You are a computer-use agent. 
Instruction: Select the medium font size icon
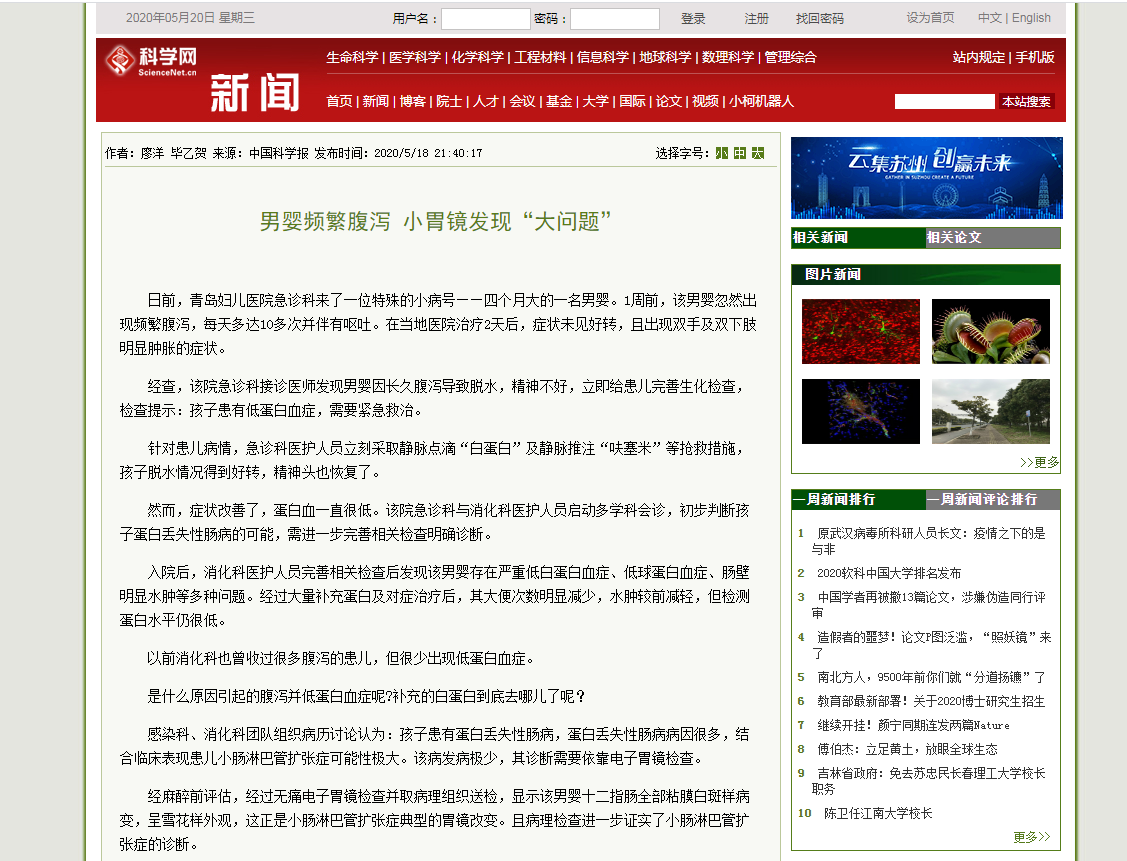(x=740, y=153)
